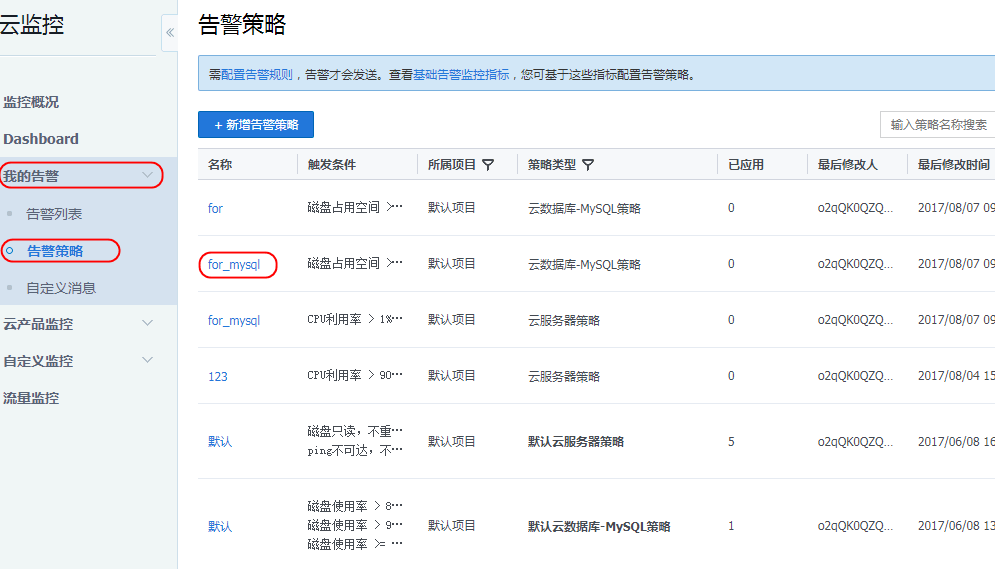
Task: Click the 新增告警策略 button
Action: (256, 124)
